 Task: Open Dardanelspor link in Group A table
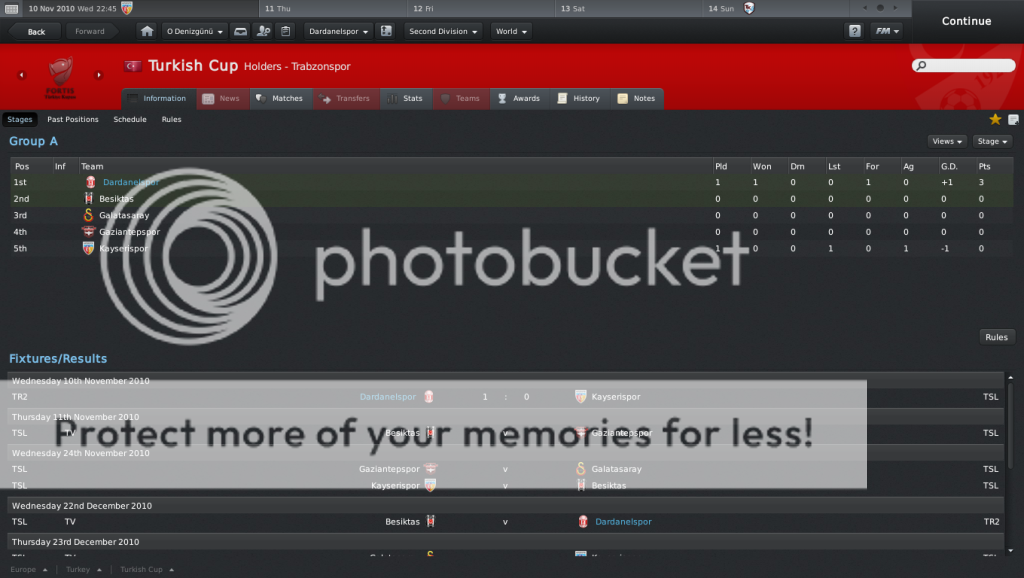click(131, 182)
